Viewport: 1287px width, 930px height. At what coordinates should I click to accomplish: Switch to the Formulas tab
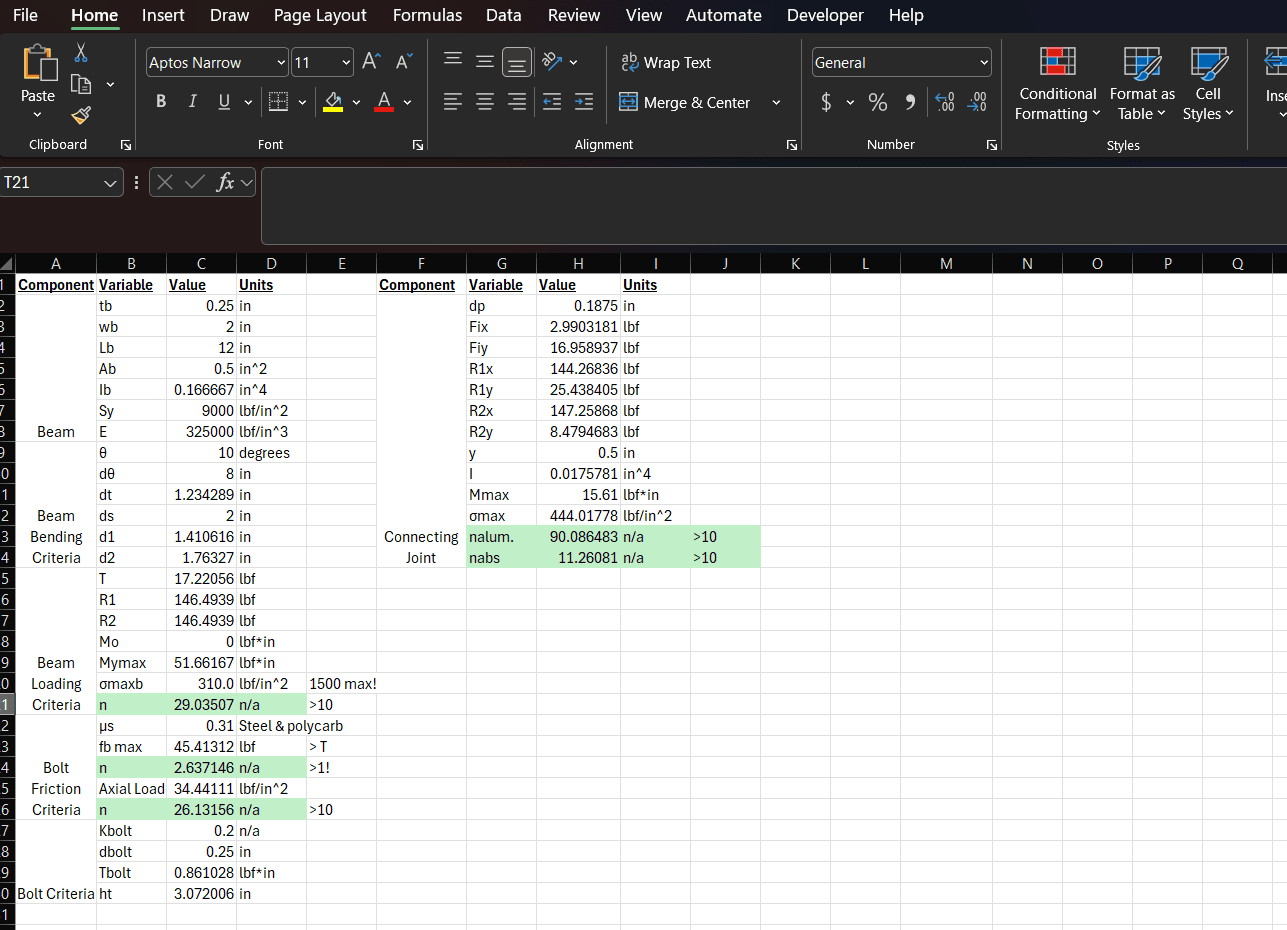click(x=427, y=15)
